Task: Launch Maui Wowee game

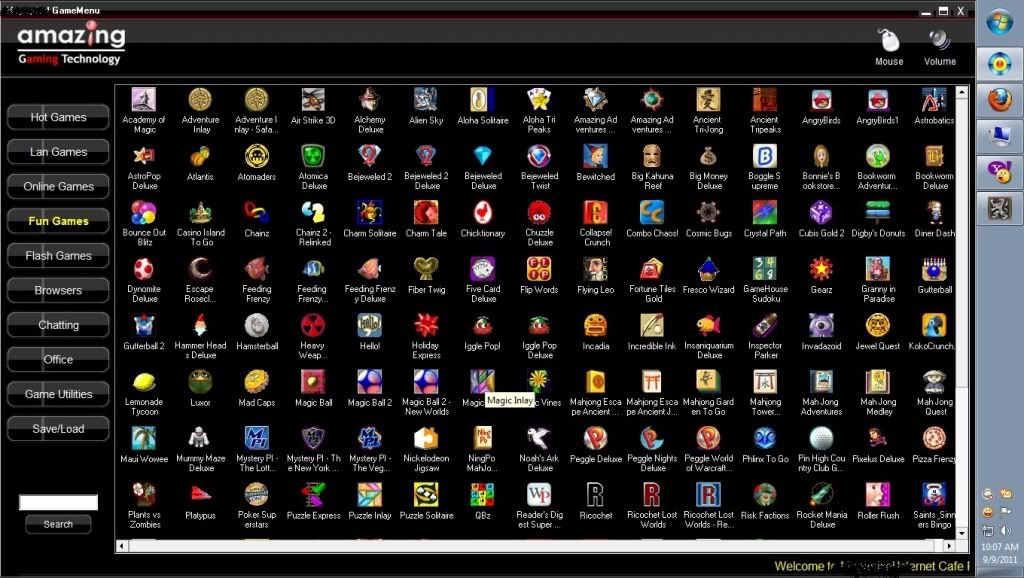Action: [x=144, y=439]
